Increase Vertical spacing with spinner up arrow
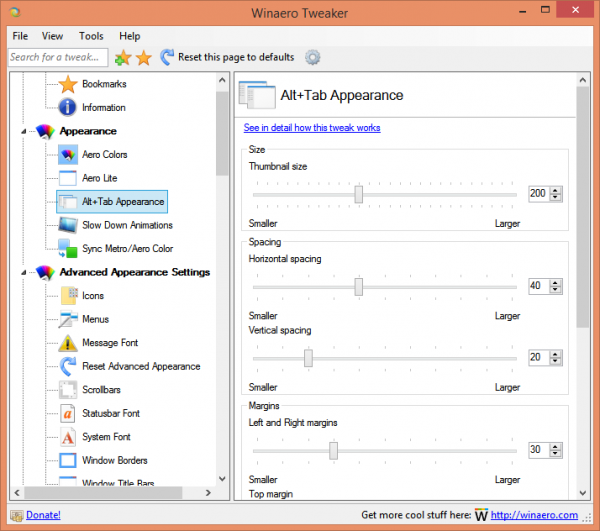Image resolution: width=600 pixels, height=531 pixels. pos(555,354)
